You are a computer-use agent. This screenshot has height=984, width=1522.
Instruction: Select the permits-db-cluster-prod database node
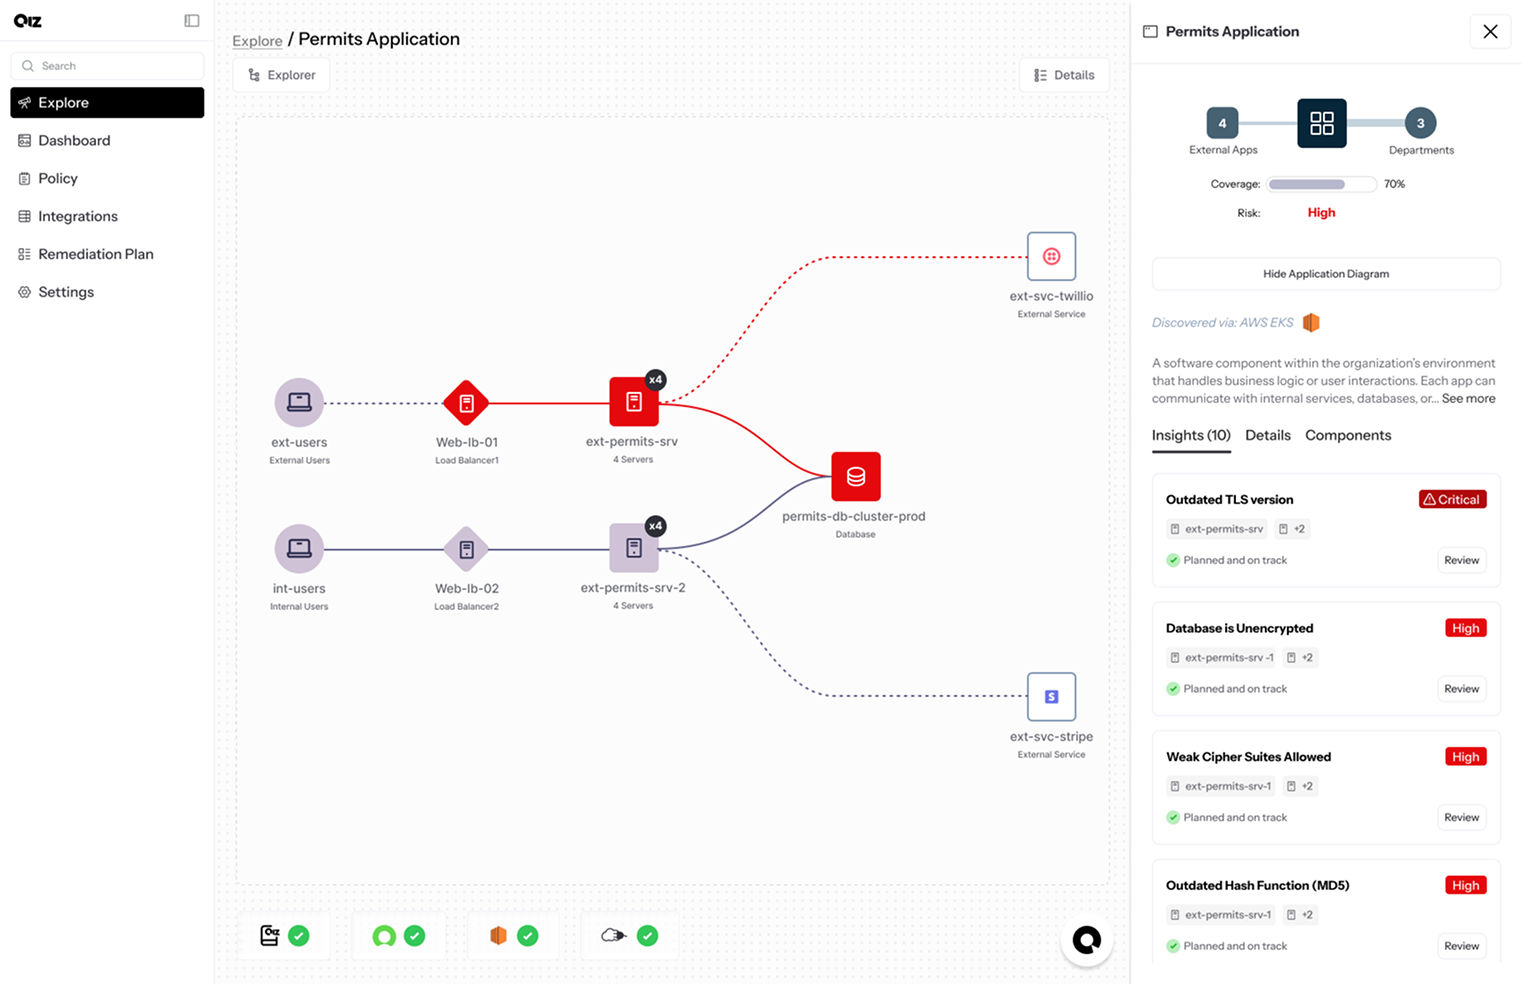[856, 477]
